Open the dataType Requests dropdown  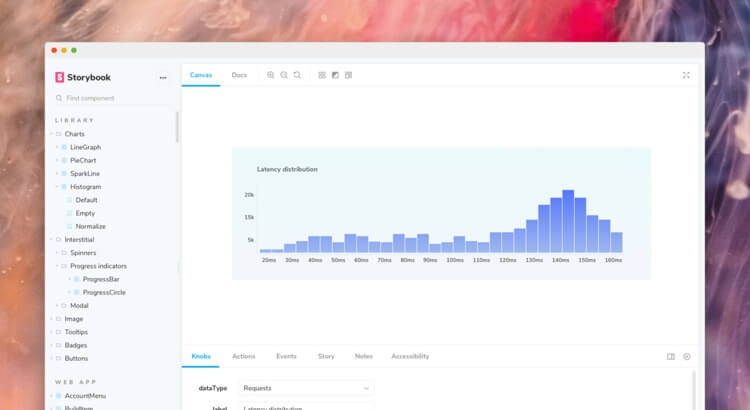[306, 388]
